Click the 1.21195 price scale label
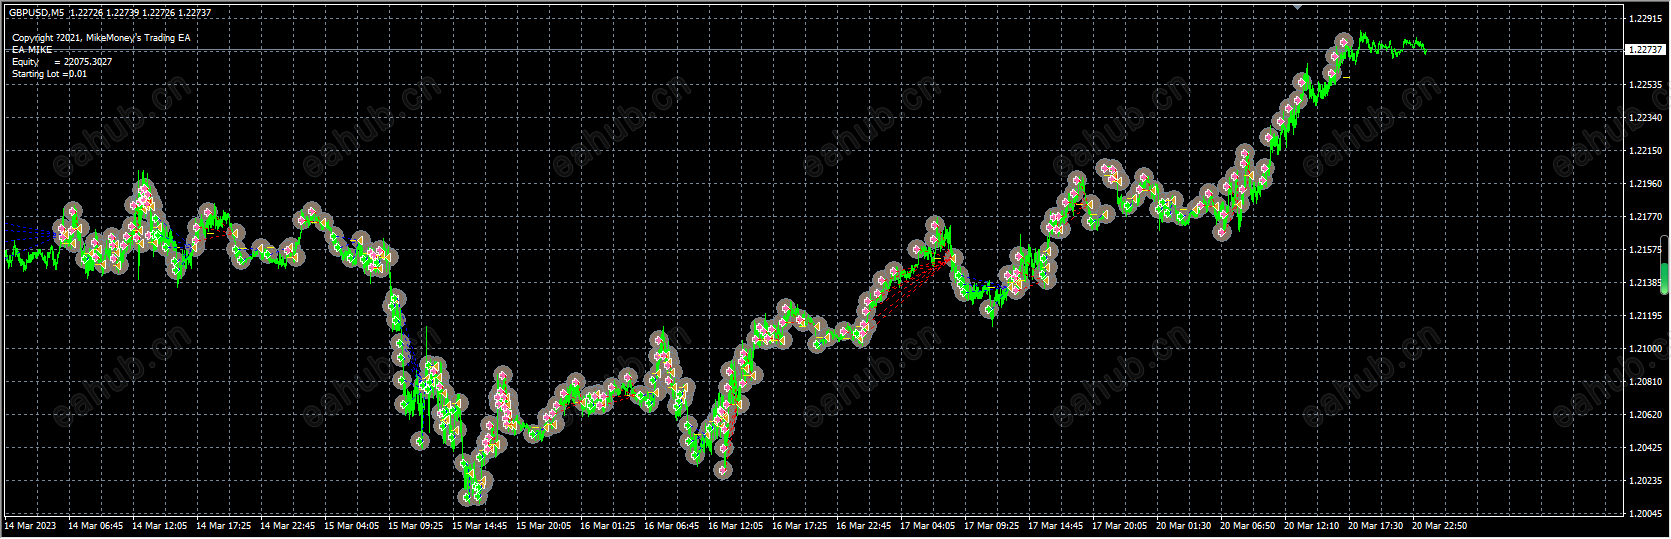Viewport: 1671px width, 539px height. click(1645, 316)
